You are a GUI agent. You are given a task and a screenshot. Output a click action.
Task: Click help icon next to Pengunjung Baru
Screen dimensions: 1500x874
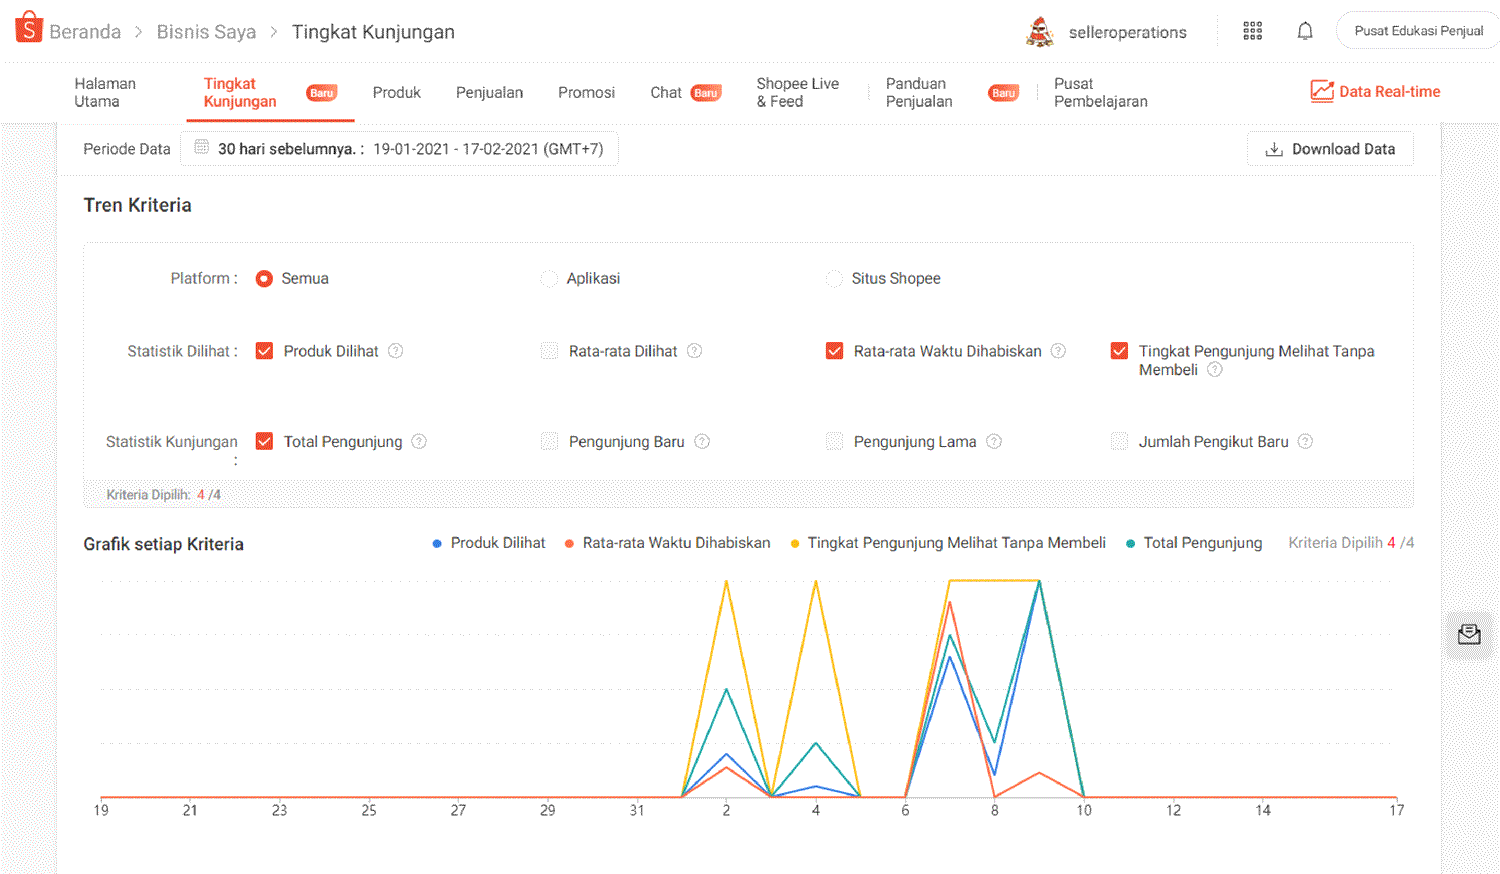[702, 442]
